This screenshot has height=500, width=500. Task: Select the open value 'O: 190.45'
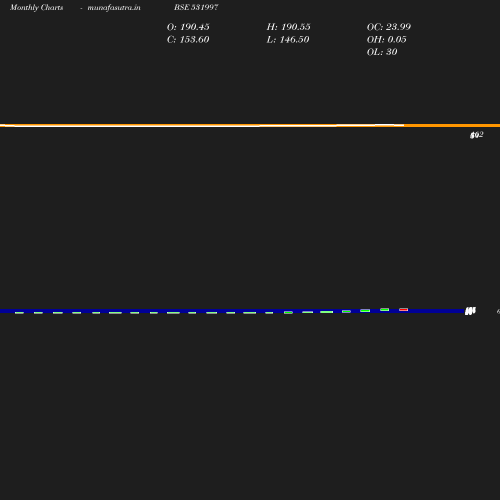[x=188, y=27]
